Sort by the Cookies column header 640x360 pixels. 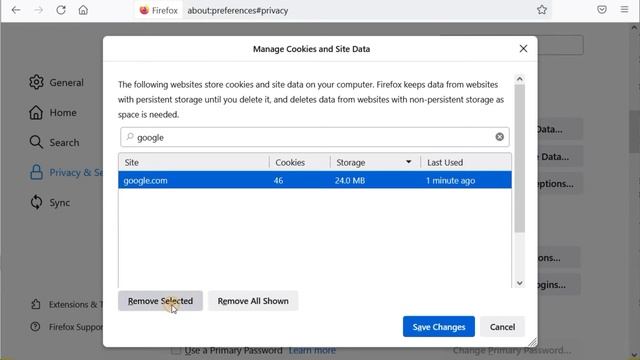(300, 162)
